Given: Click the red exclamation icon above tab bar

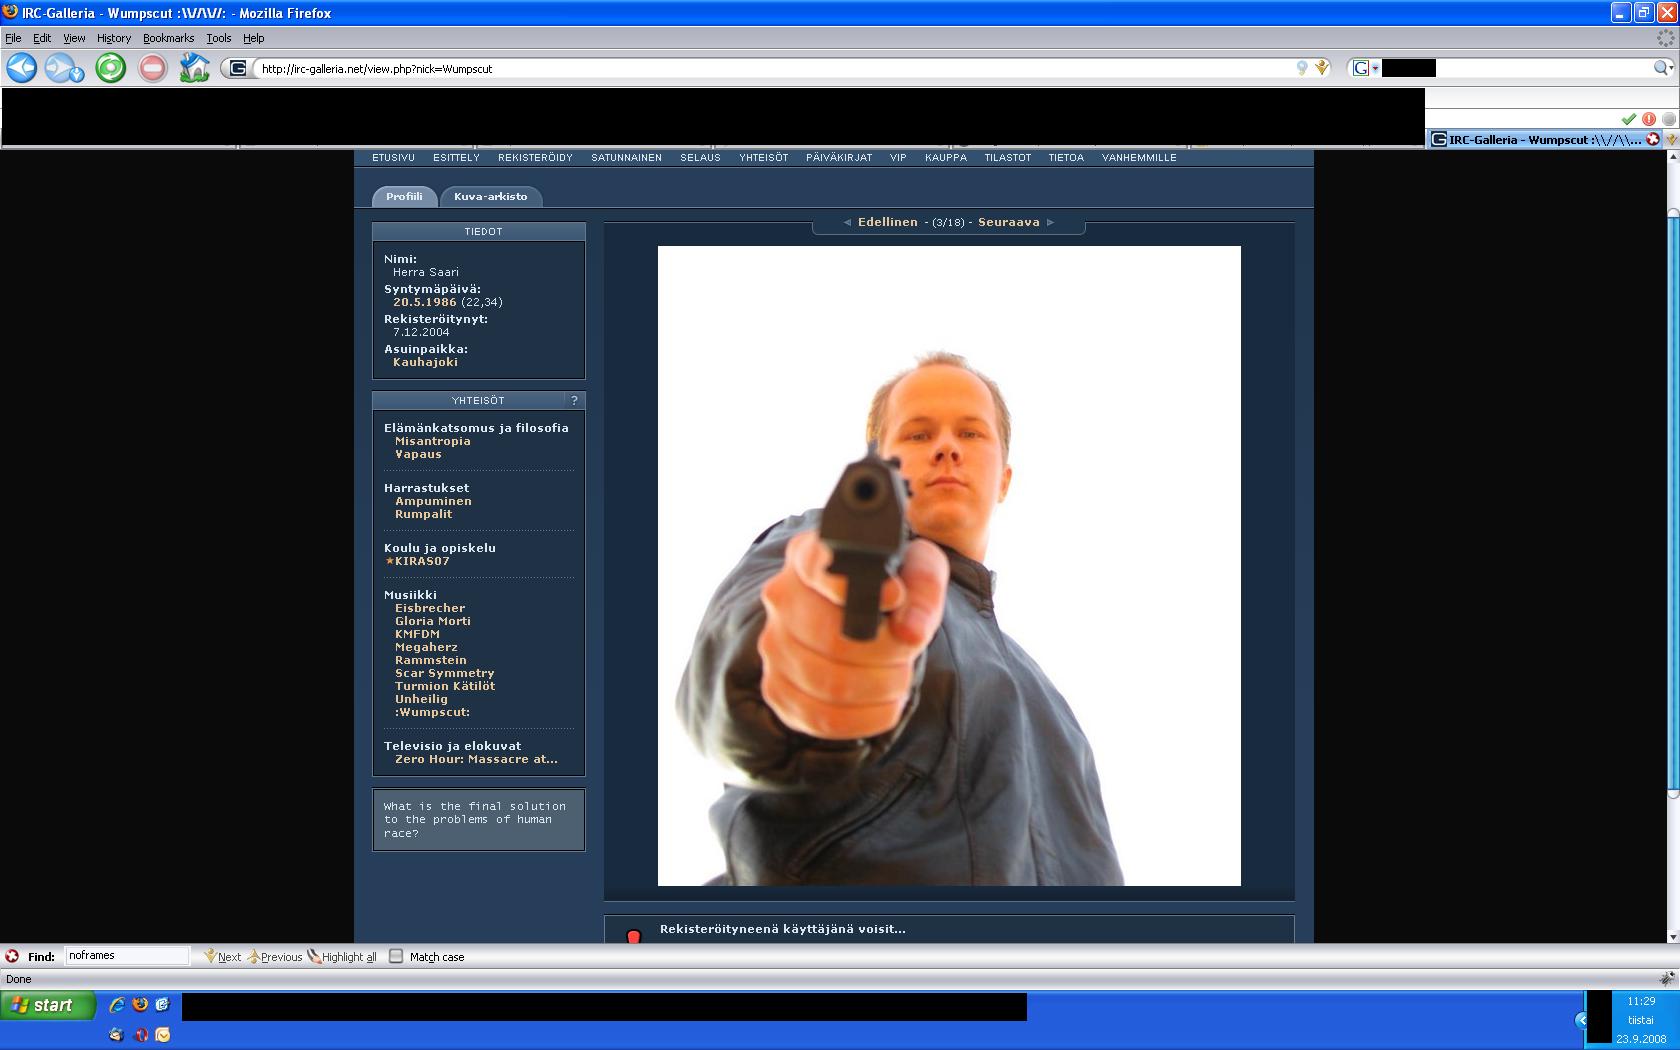Looking at the screenshot, I should point(1649,119).
